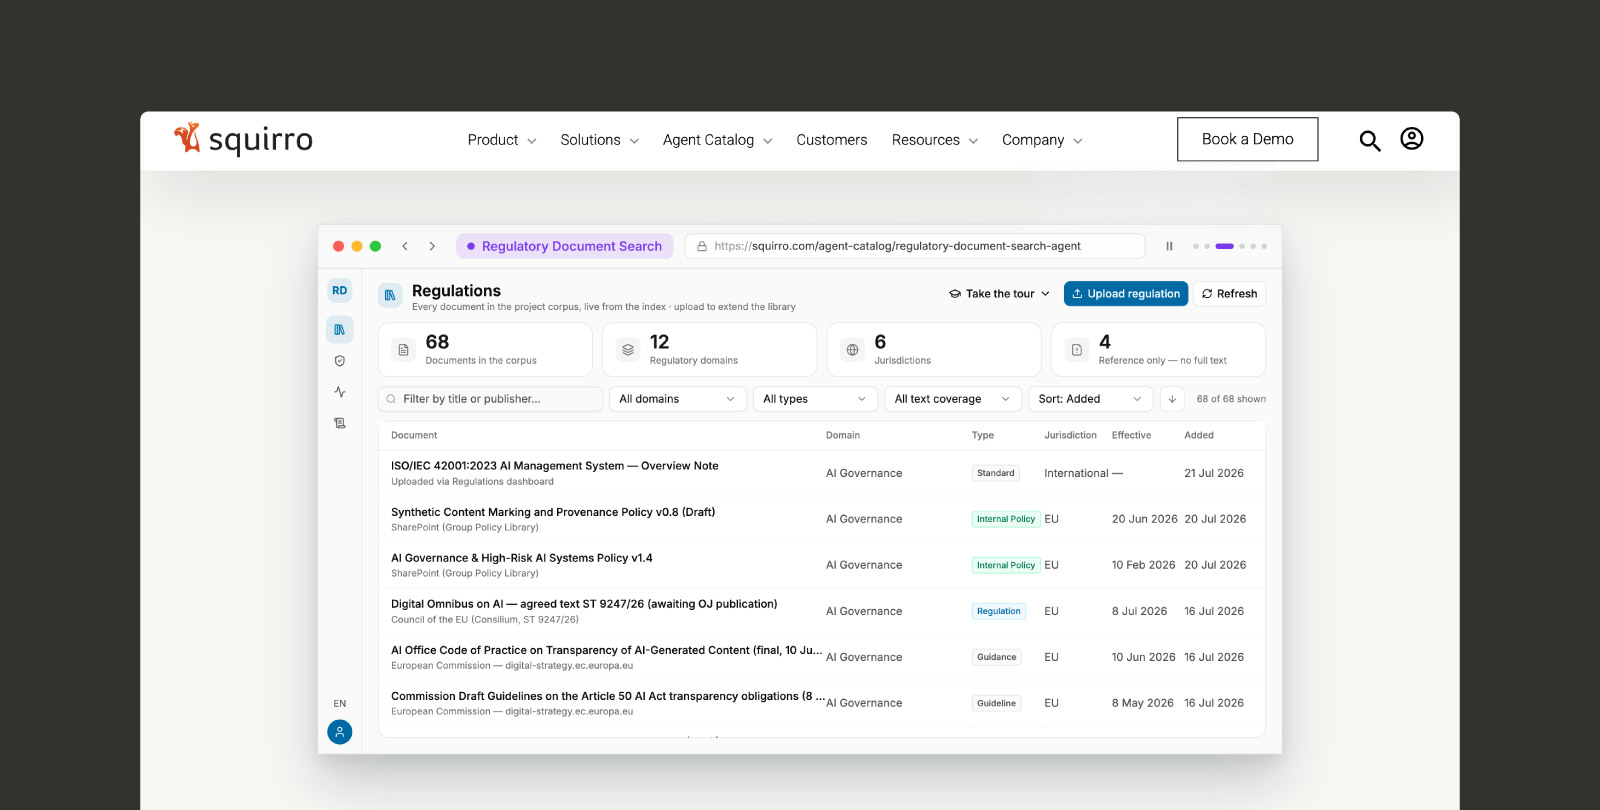This screenshot has width=1600, height=810.
Task: Focus the Filter by title or publisher field
Action: point(491,399)
